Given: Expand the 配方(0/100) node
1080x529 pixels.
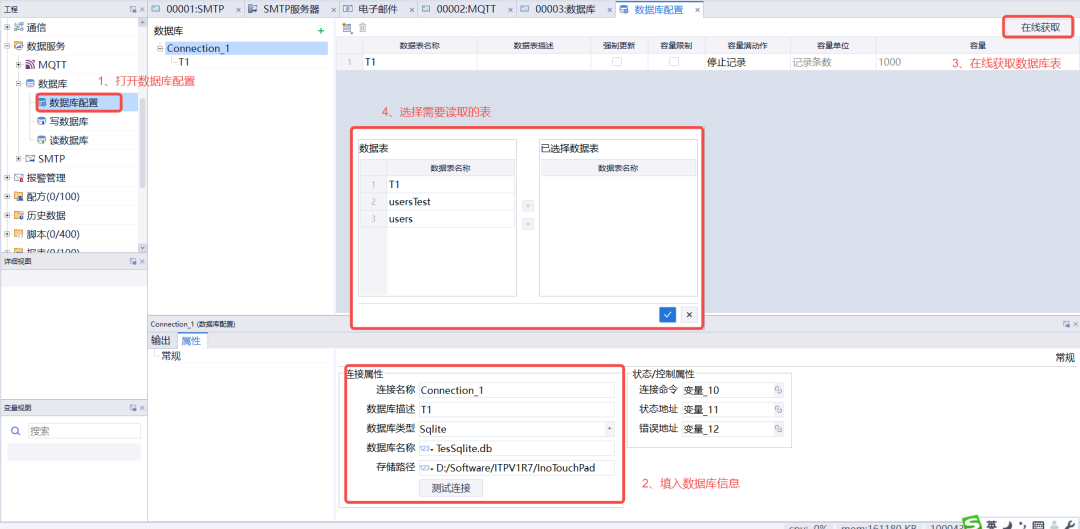Looking at the screenshot, I should (7, 196).
